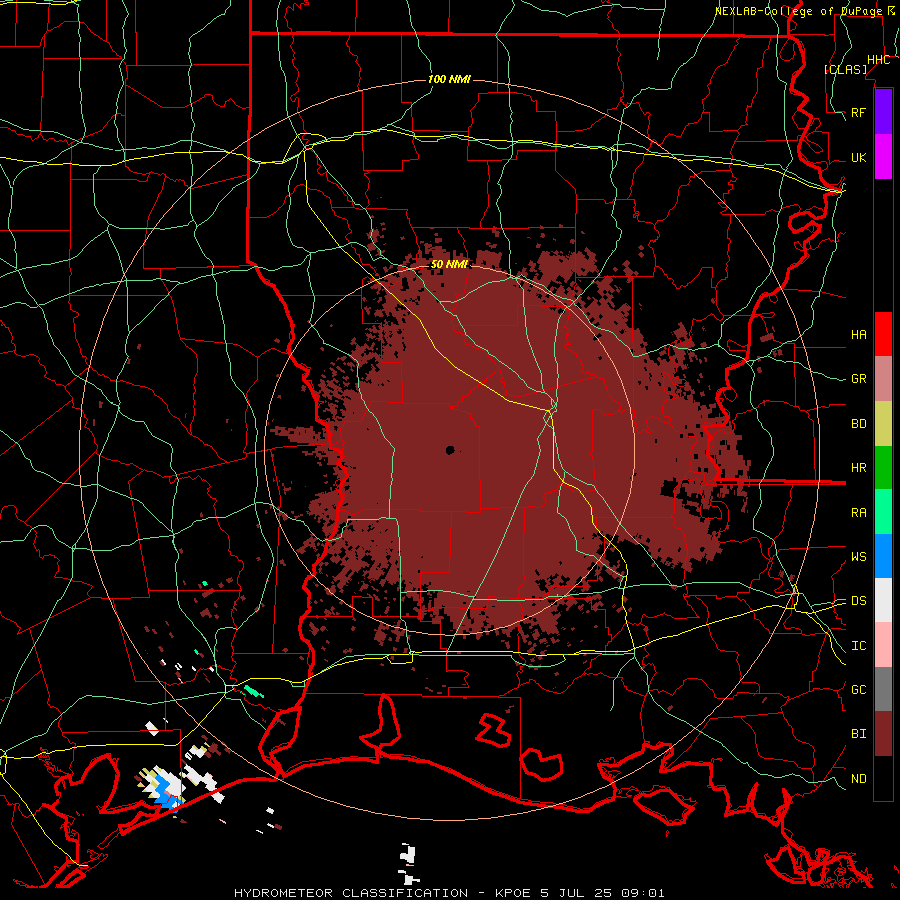Click the IC light pink legend swatch
This screenshot has width=900, height=900.
[x=883, y=645]
